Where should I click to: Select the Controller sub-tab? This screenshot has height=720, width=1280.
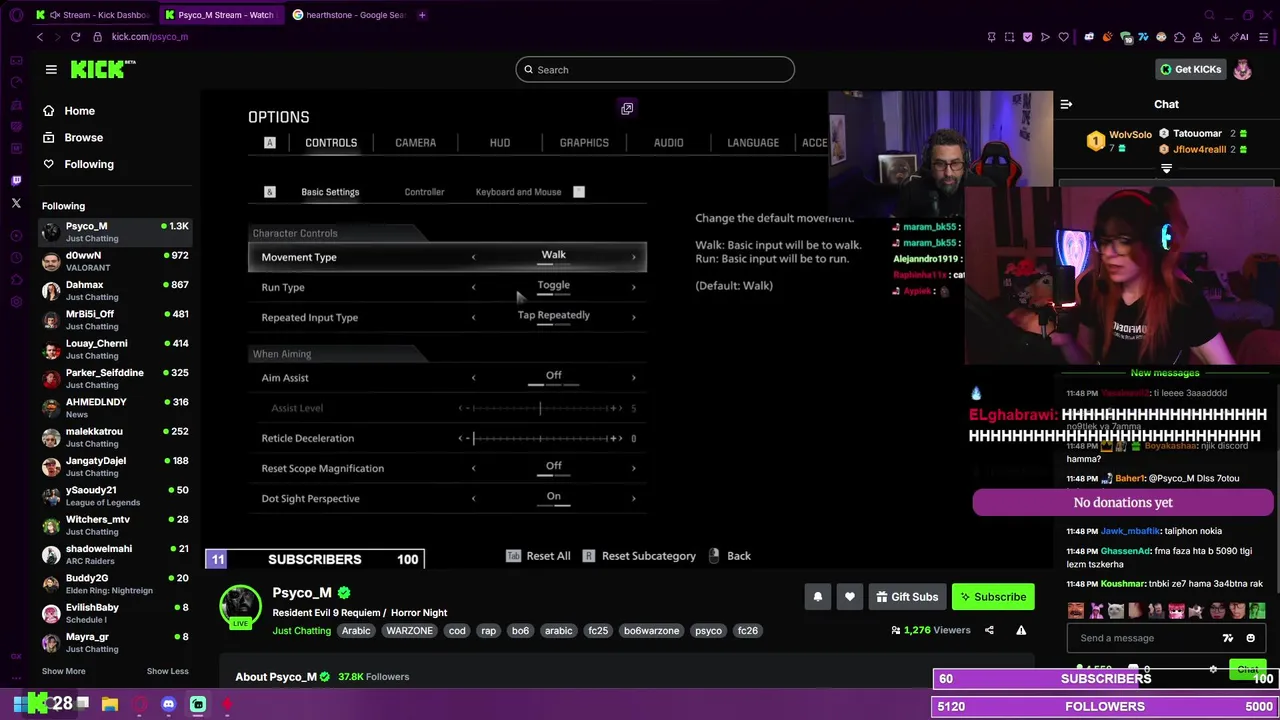424,192
